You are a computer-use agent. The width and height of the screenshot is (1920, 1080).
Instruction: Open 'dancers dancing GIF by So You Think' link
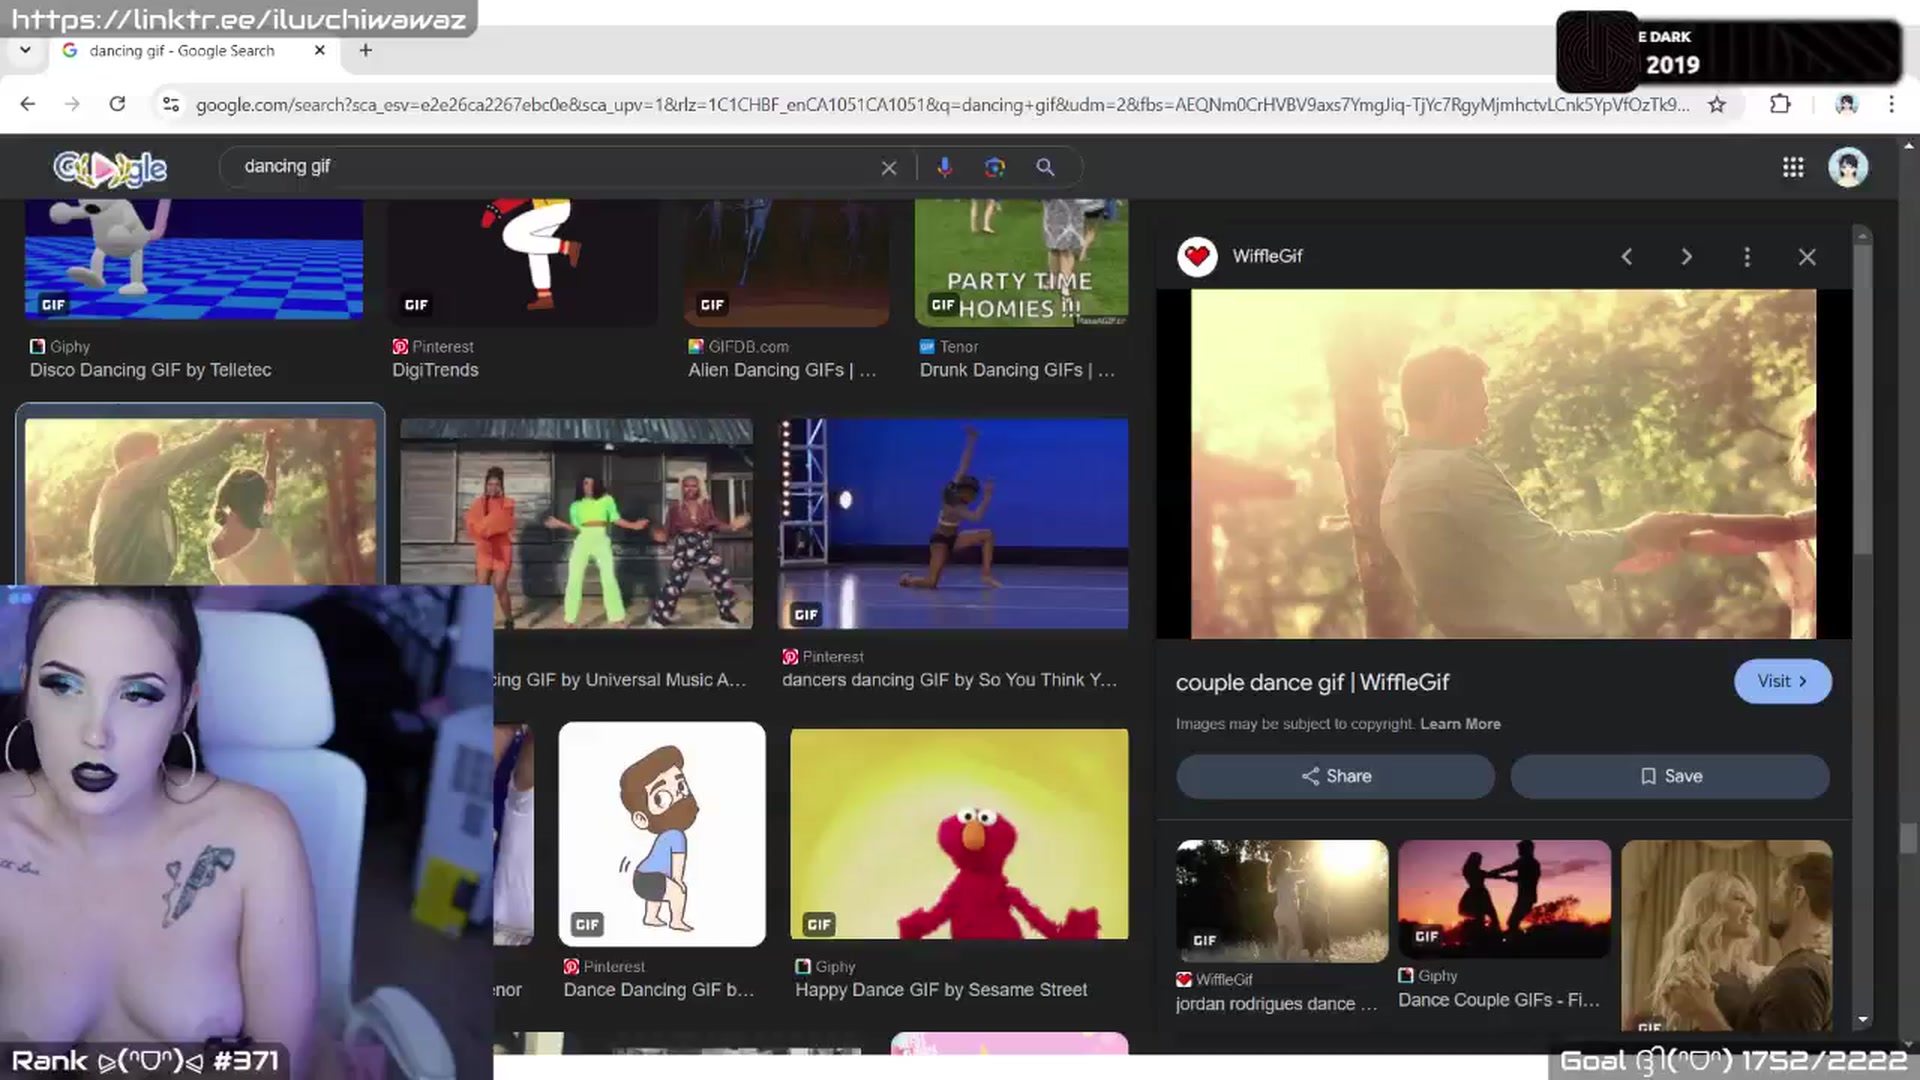[949, 680]
